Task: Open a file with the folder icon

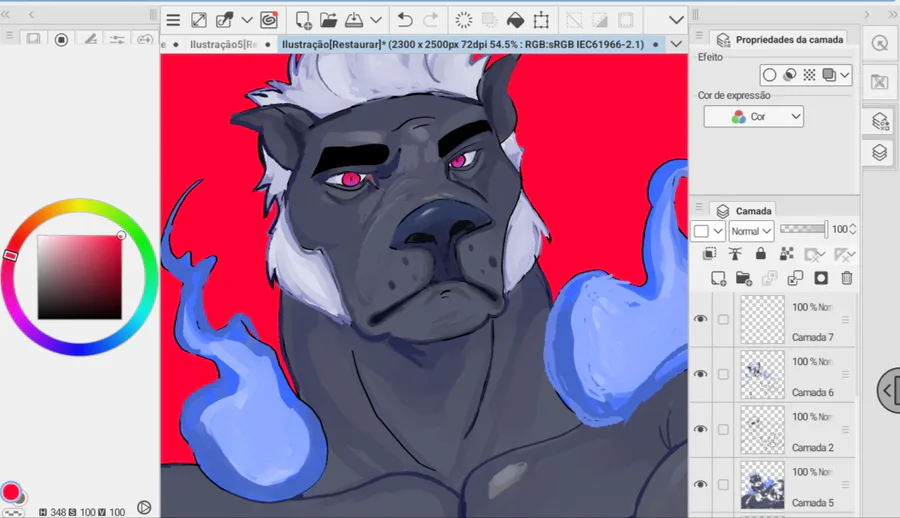Action: [x=328, y=21]
